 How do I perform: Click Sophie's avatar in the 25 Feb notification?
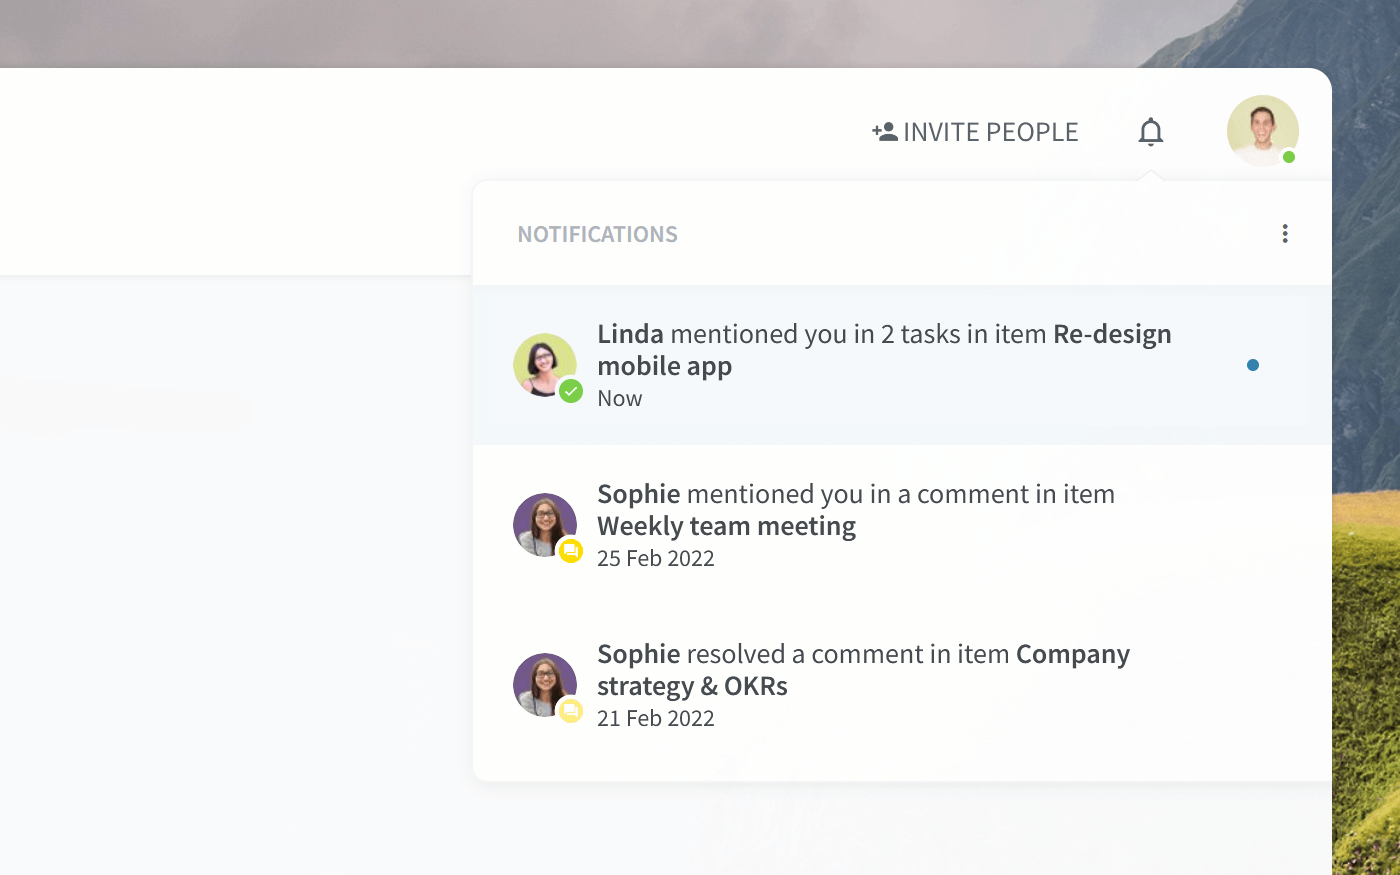click(x=545, y=525)
